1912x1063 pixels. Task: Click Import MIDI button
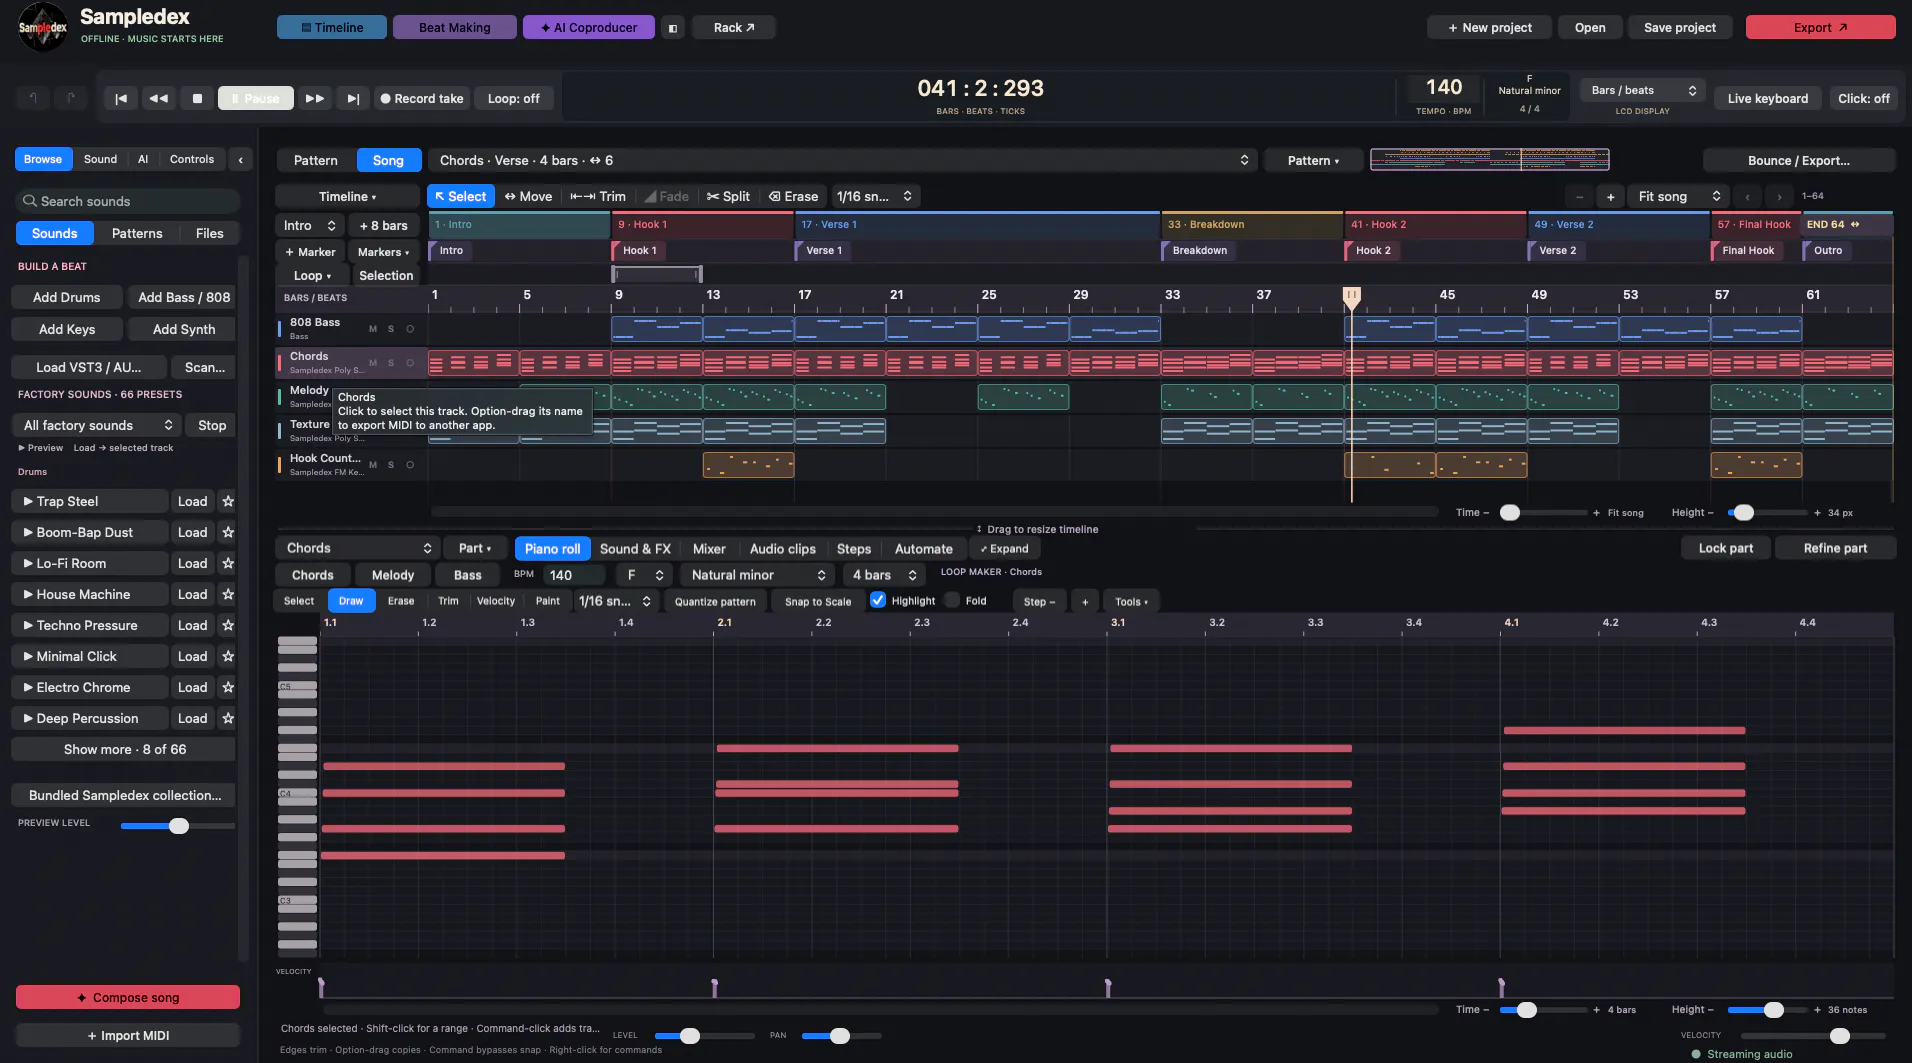127,1035
